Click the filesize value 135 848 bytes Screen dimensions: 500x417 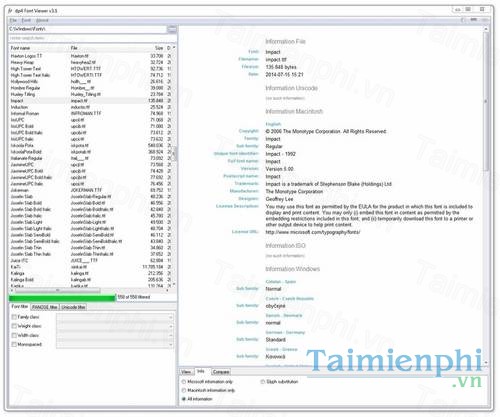tap(281, 67)
